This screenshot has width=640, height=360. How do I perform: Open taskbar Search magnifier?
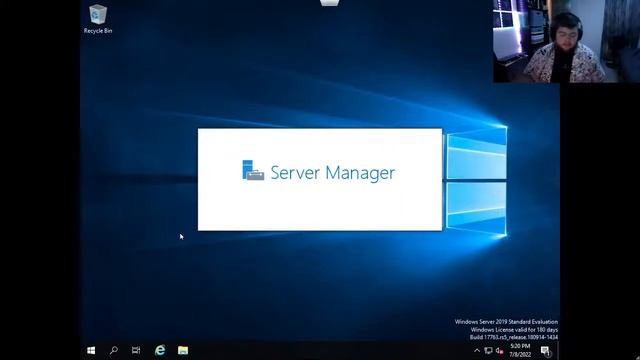coord(114,350)
